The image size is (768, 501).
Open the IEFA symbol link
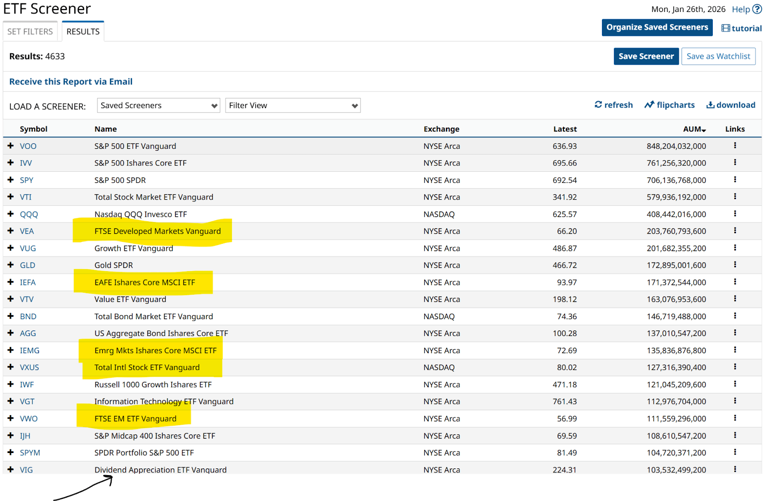(x=28, y=283)
